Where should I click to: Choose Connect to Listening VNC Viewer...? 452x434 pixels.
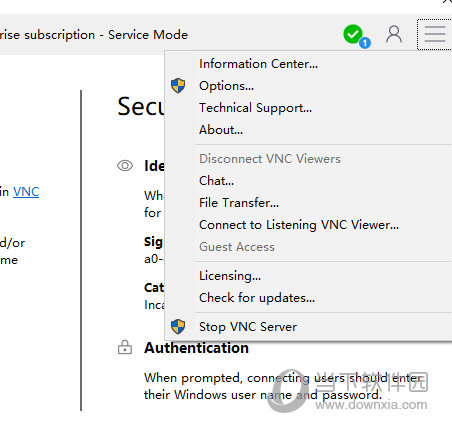(299, 225)
